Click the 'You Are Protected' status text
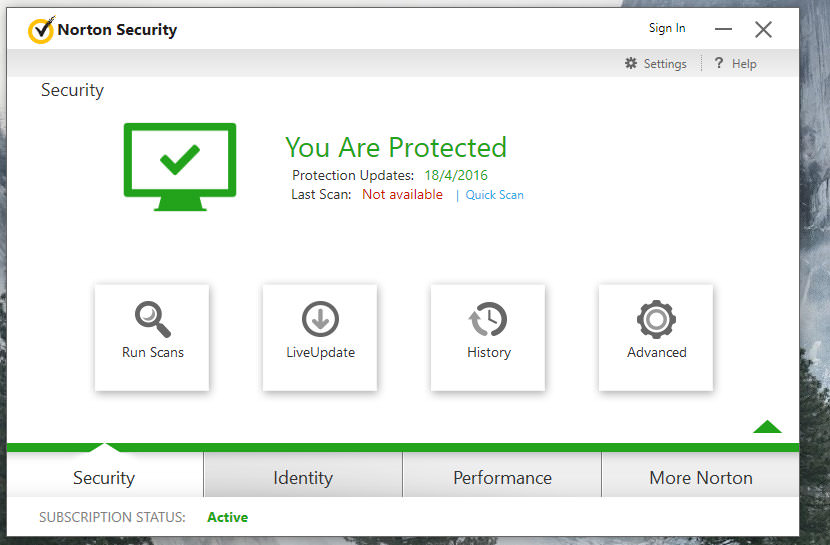The image size is (830, 545). pos(395,147)
